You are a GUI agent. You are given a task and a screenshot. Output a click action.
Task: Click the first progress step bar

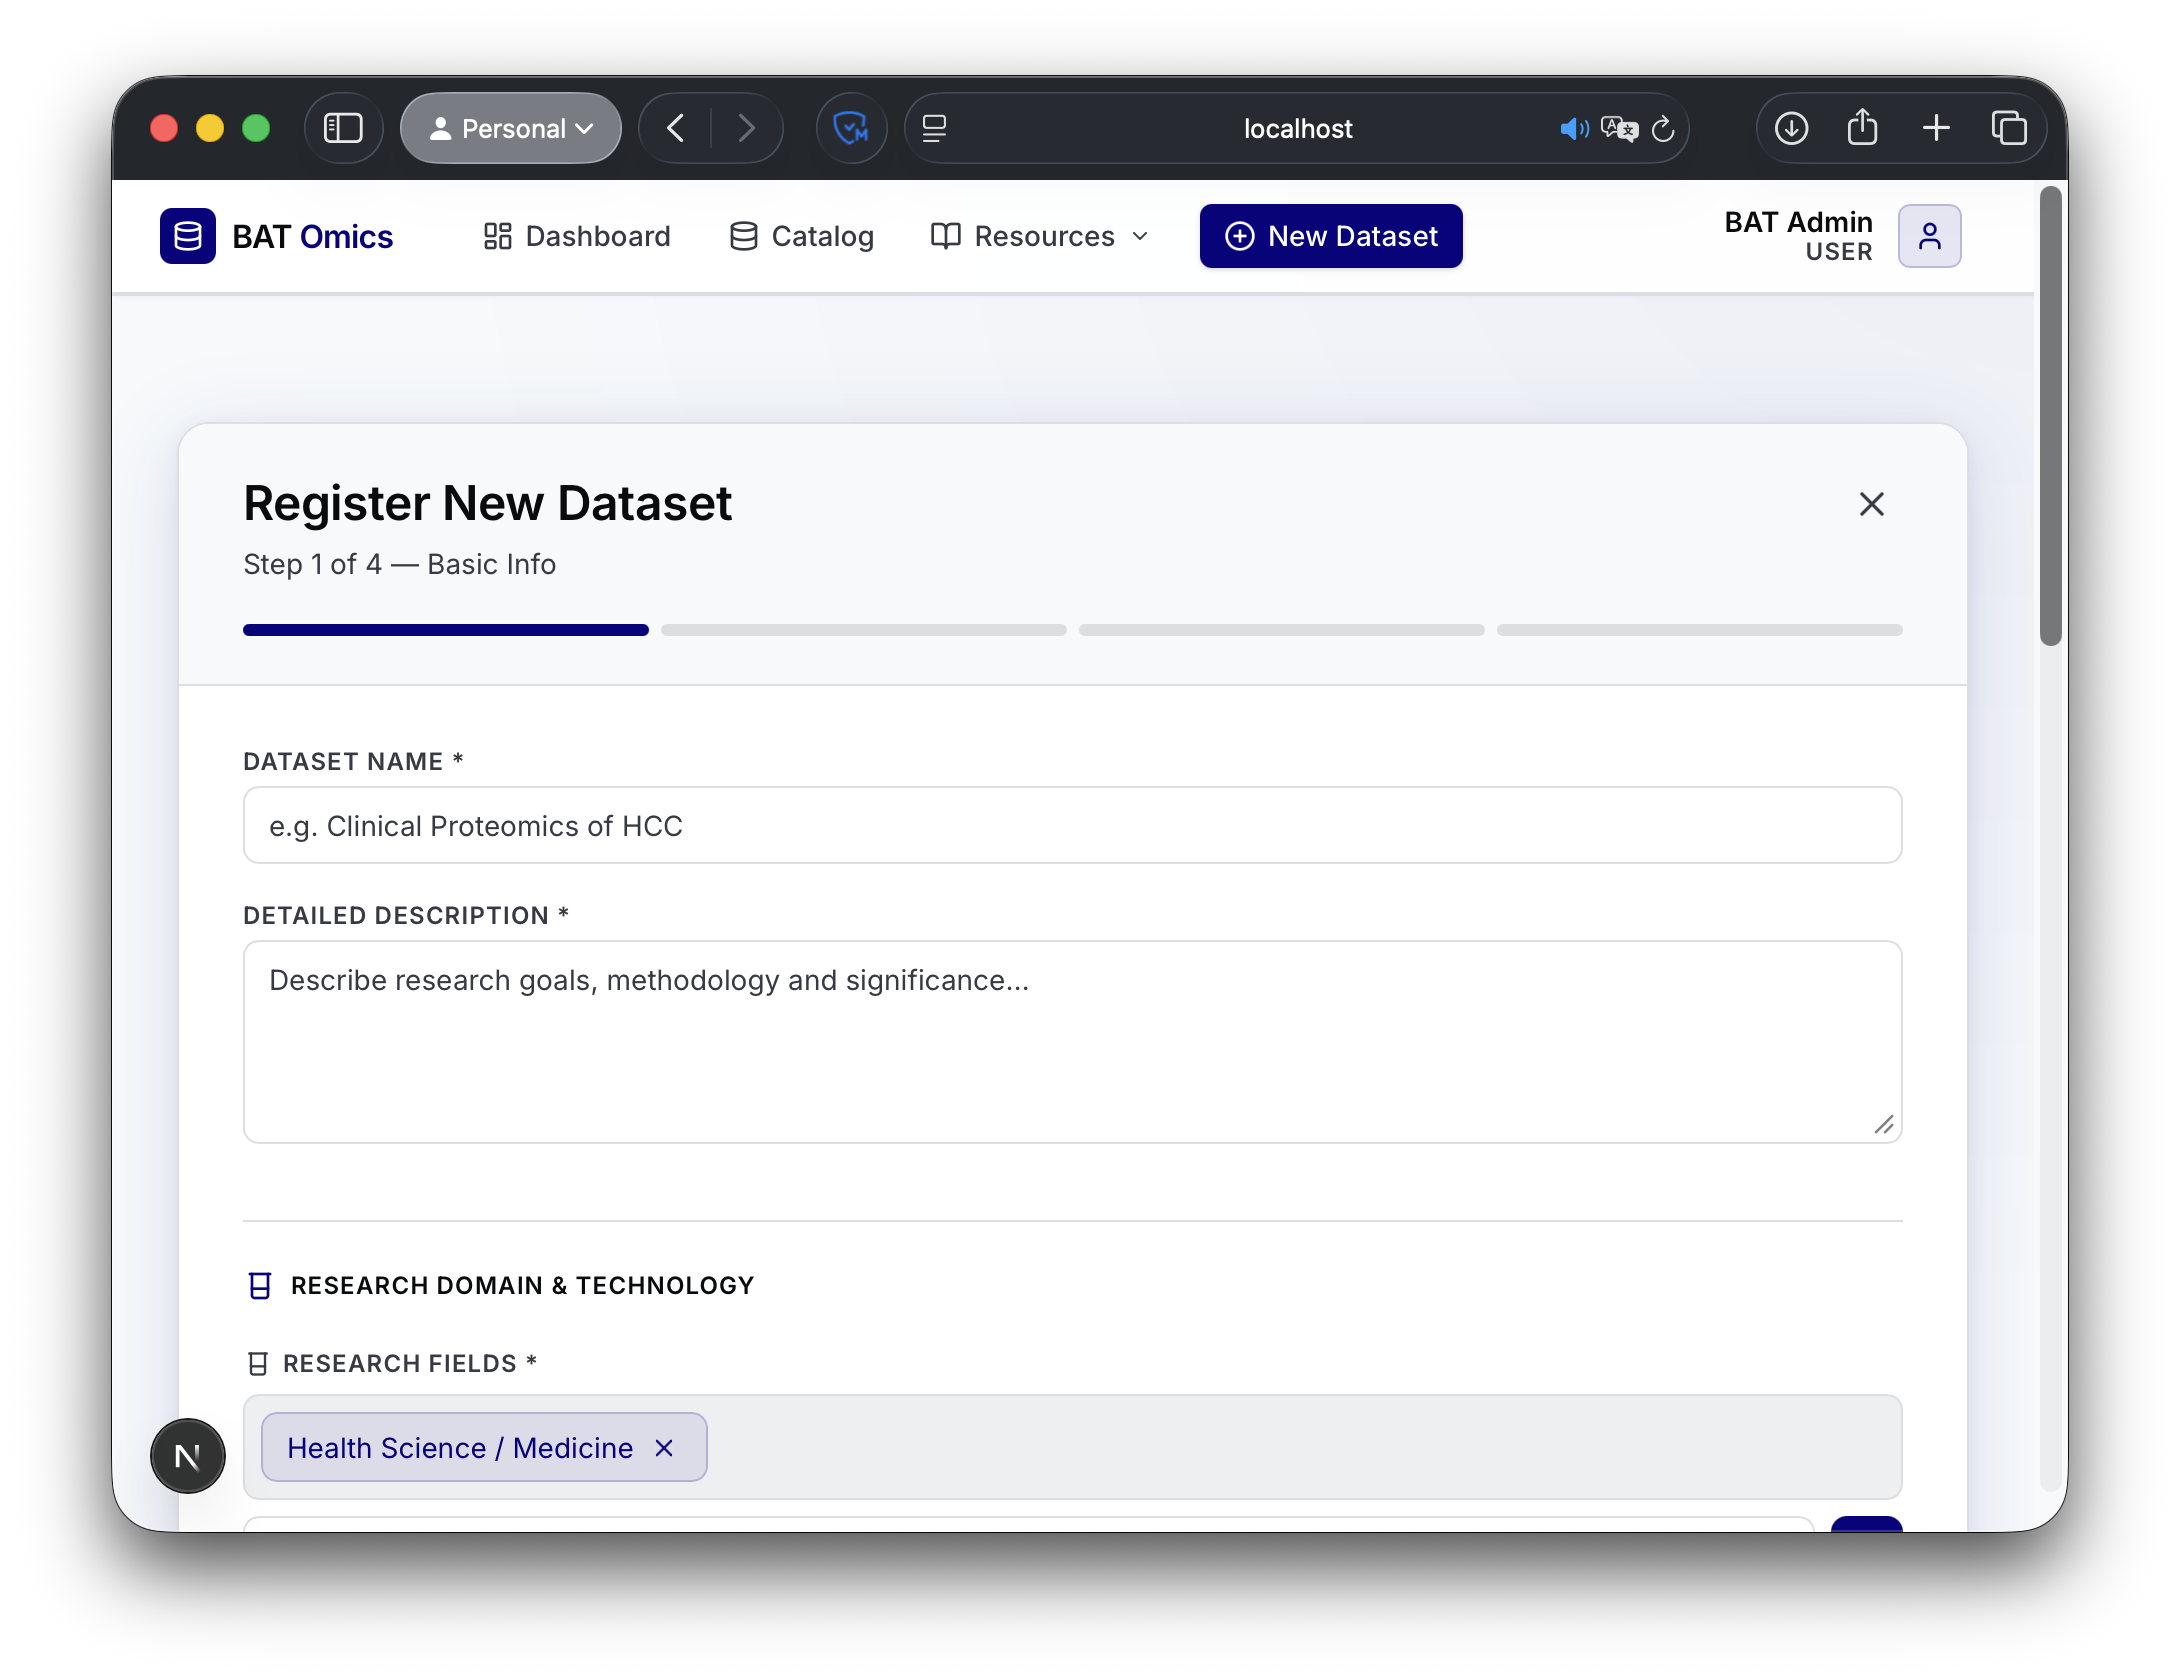click(x=446, y=630)
